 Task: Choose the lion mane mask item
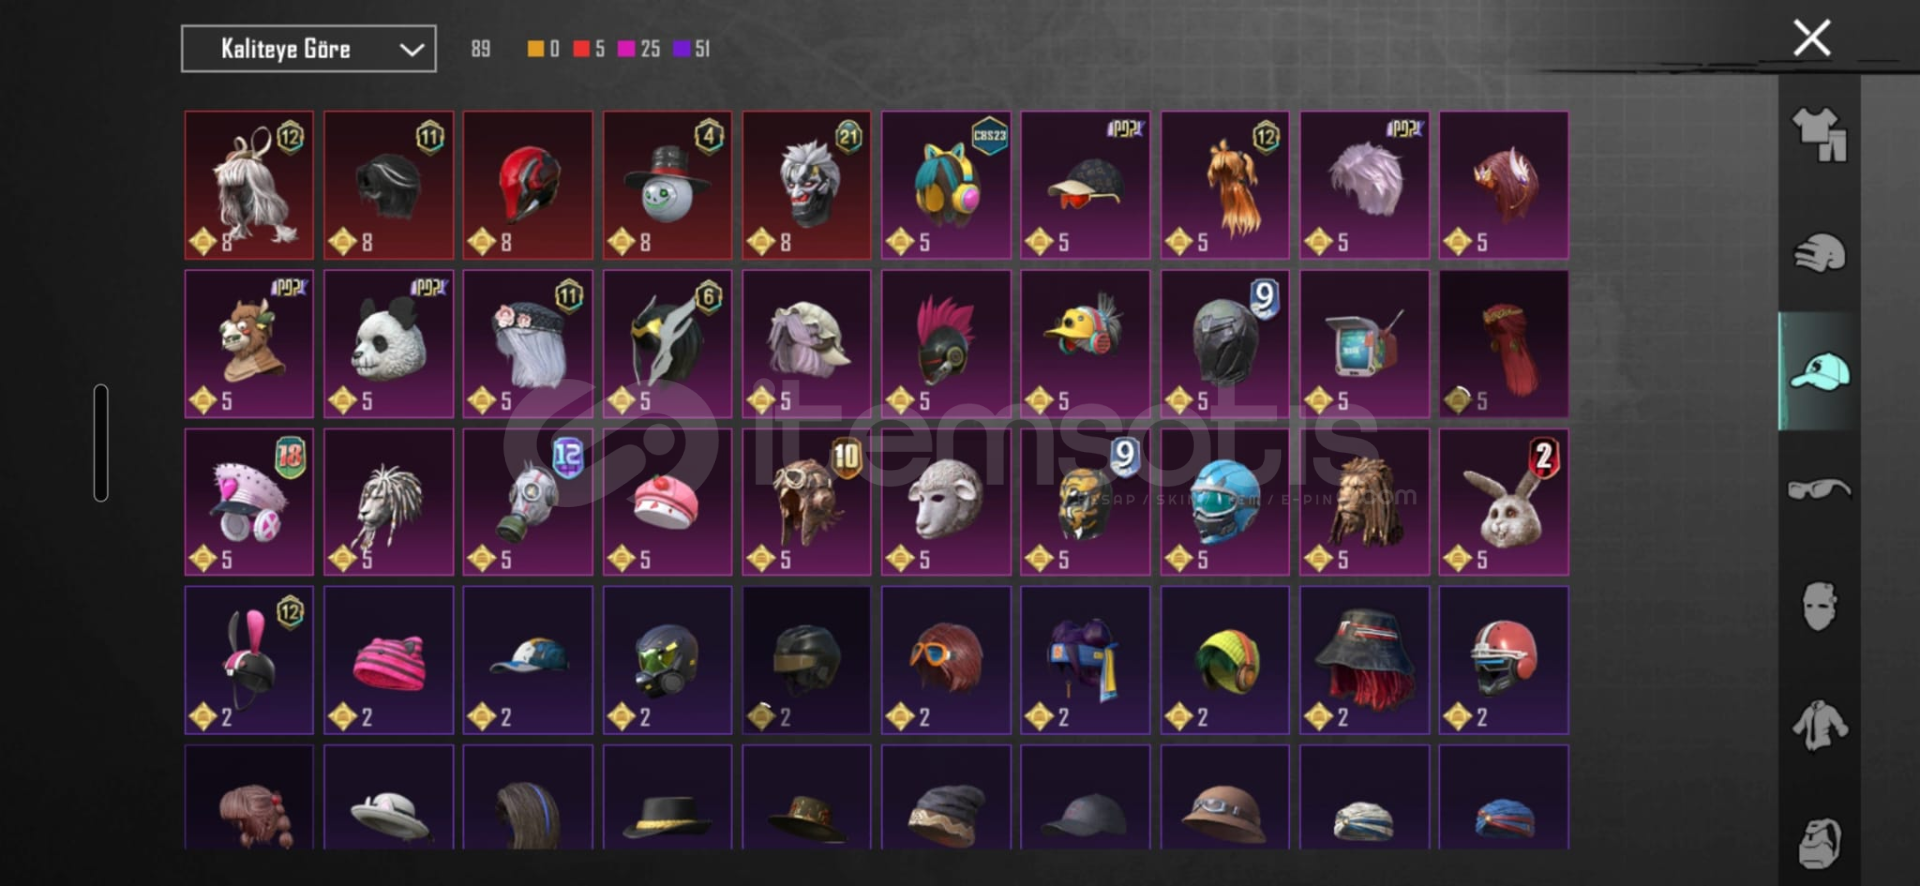coord(1364,502)
